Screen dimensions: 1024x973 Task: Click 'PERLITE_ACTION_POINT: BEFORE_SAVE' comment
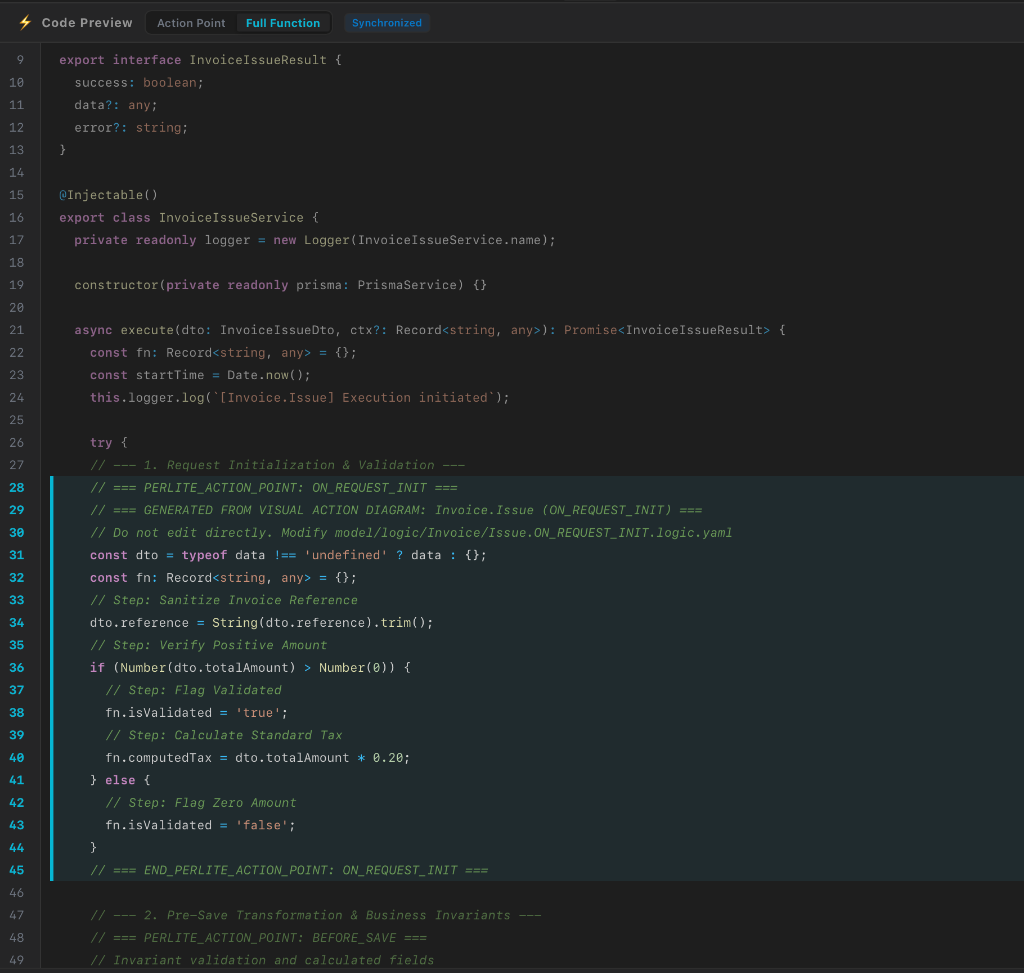259,938
